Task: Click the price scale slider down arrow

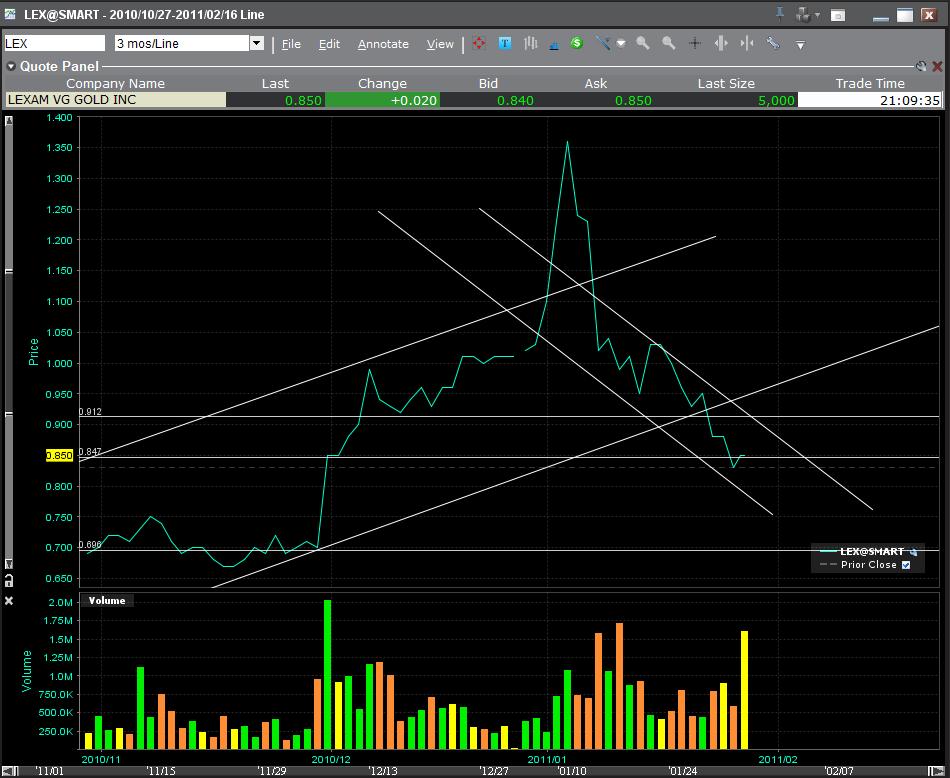Action: [x=9, y=564]
